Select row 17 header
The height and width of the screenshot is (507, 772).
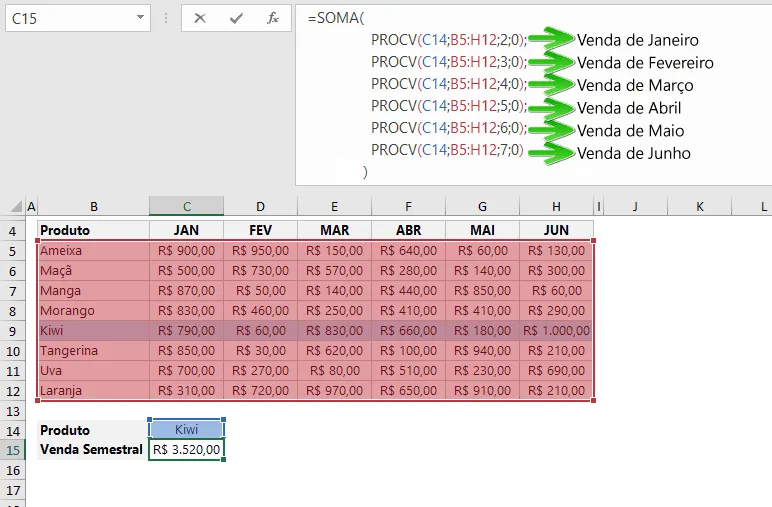click(x=12, y=490)
